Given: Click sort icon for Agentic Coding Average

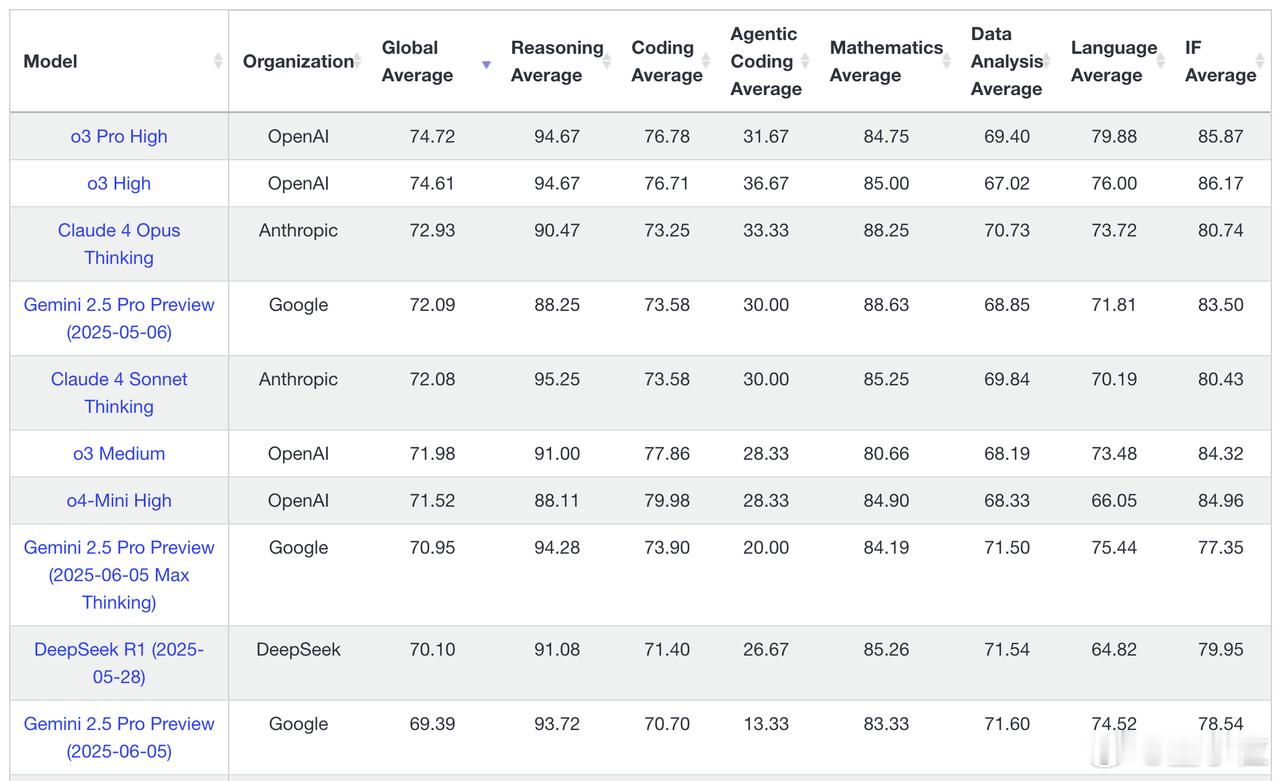Looking at the screenshot, I should click(x=807, y=61).
